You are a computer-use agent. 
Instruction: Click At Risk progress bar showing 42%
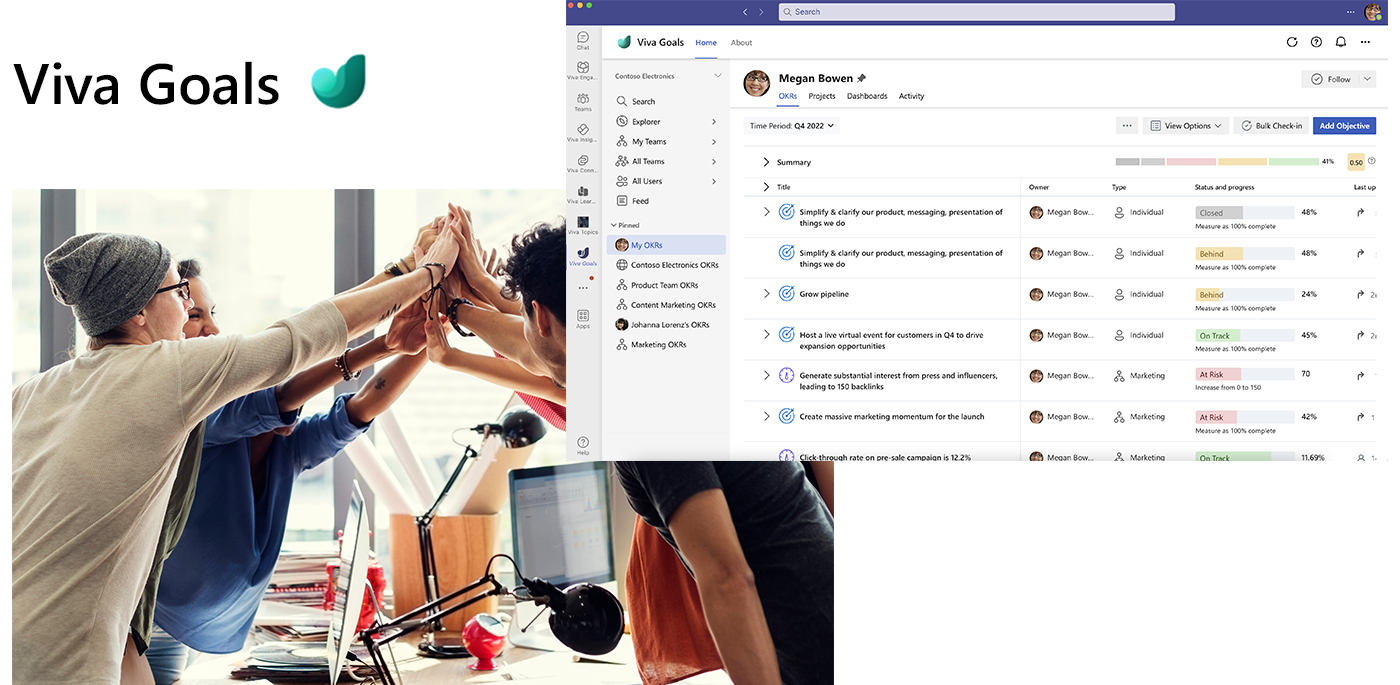pos(1245,417)
